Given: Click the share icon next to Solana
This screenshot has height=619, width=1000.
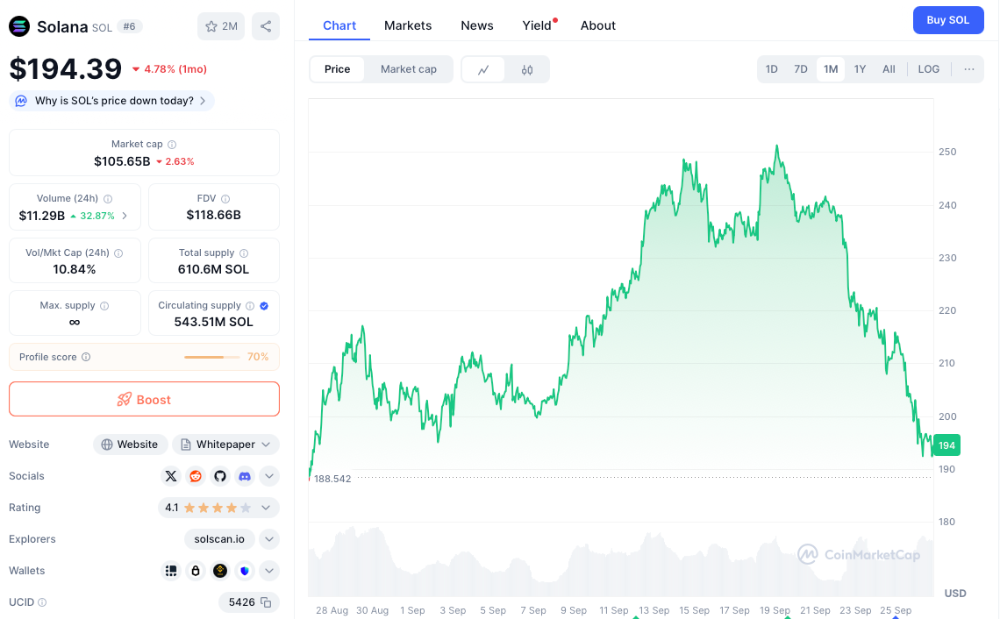Looking at the screenshot, I should click(x=265, y=26).
